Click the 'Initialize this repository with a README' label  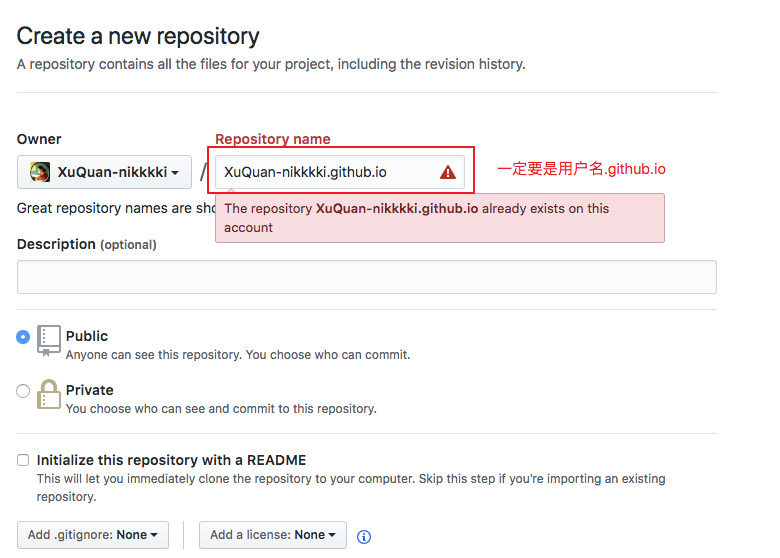(x=171, y=460)
